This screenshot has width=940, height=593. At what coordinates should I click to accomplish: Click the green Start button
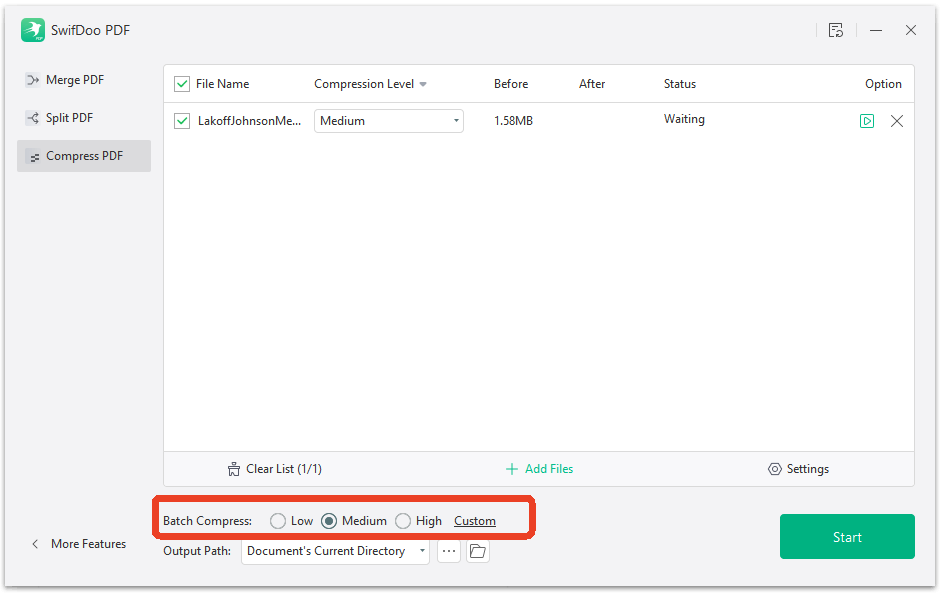[847, 537]
